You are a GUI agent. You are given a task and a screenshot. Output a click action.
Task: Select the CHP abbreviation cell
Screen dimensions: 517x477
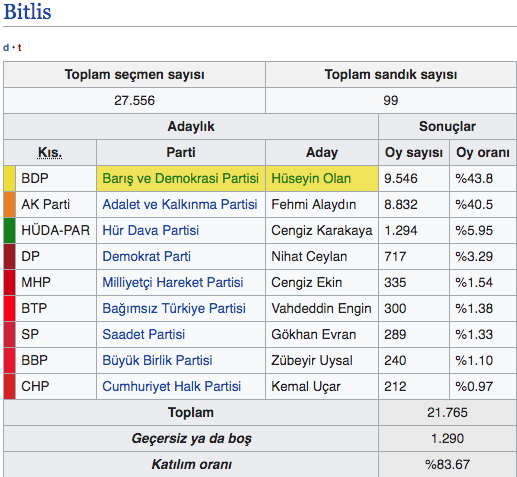pyautogui.click(x=56, y=386)
